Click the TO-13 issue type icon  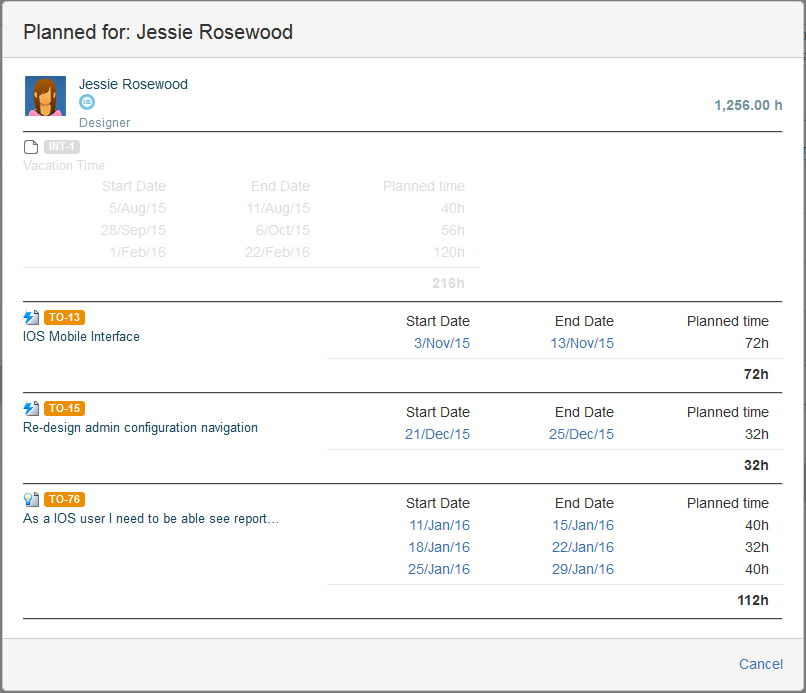[31, 318]
